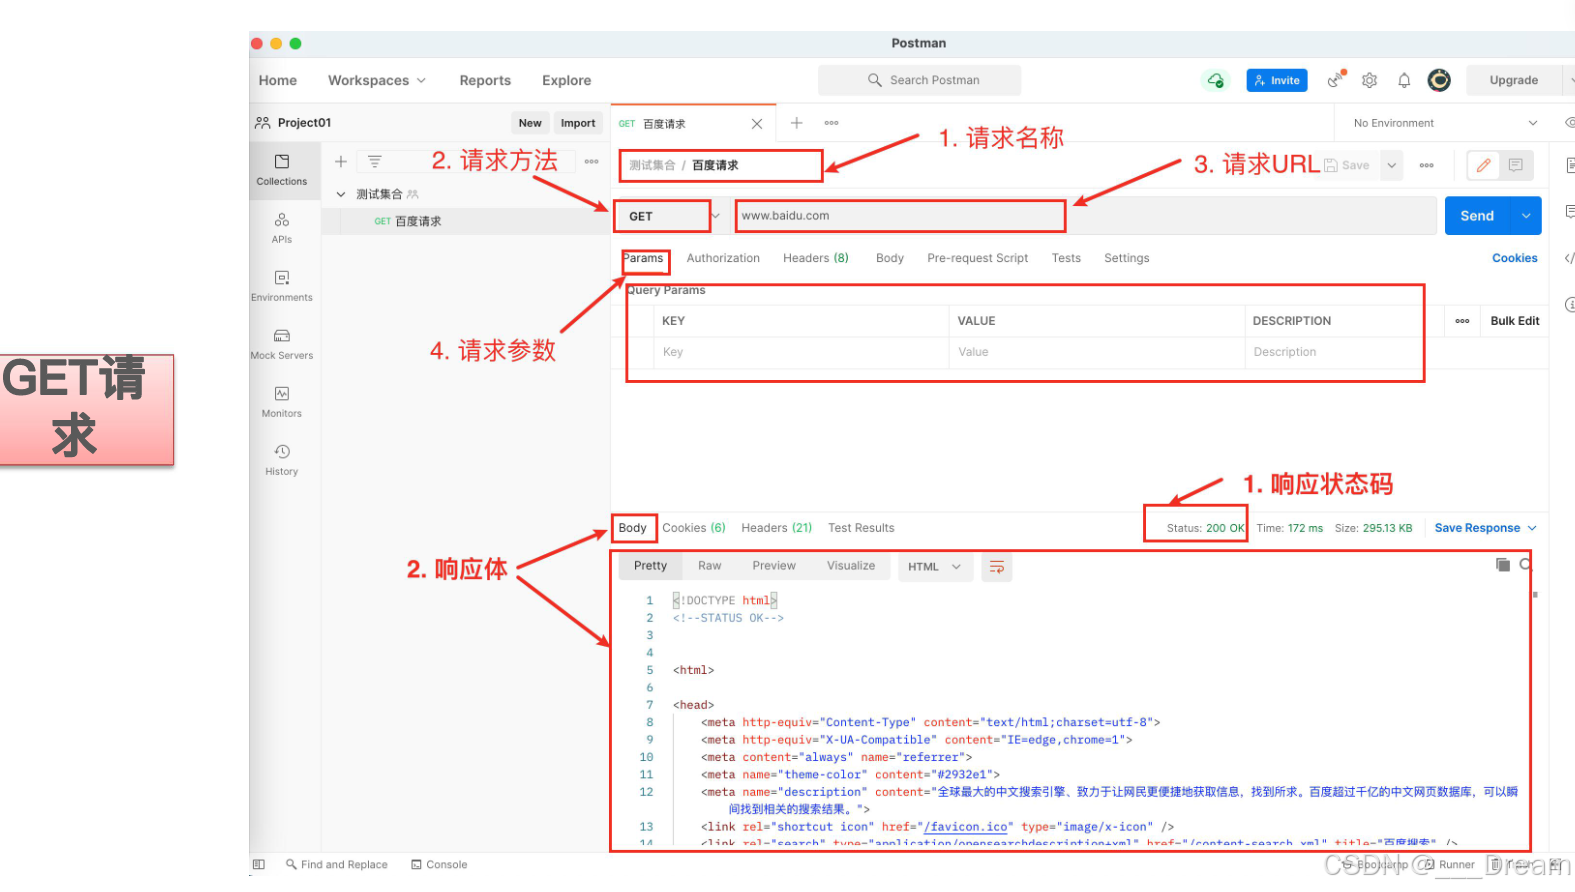
Task: Click the pencil edit icon
Action: pyautogui.click(x=1483, y=165)
